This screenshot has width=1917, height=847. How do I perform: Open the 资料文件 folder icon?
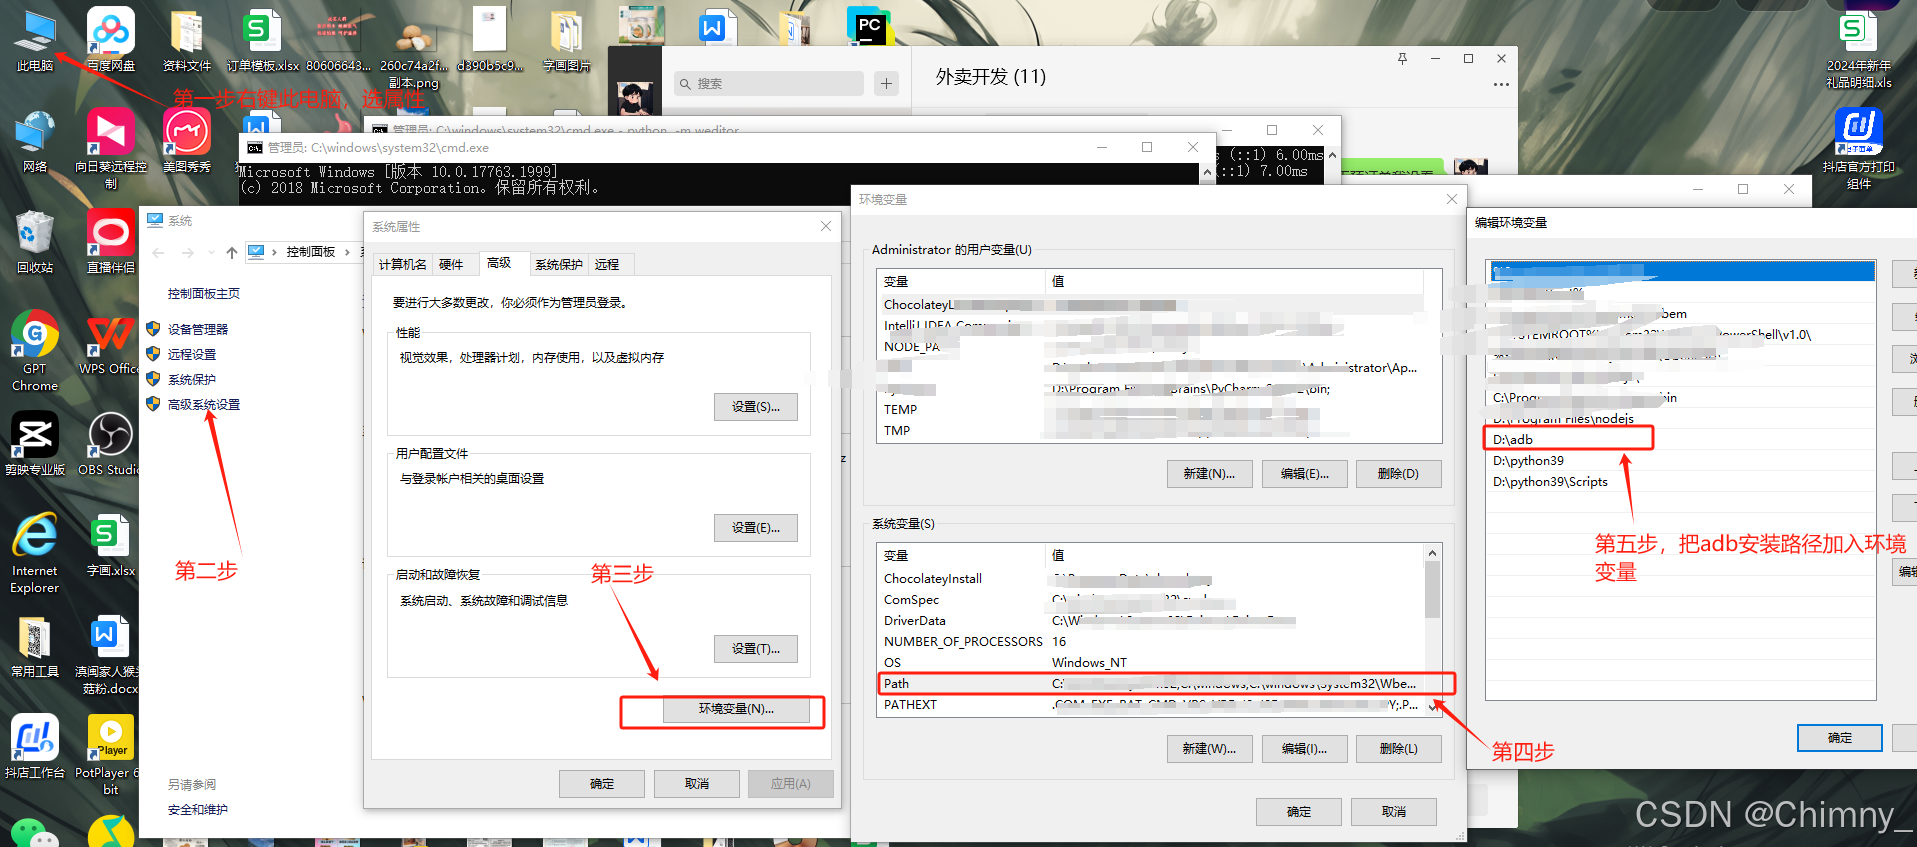coord(187,40)
